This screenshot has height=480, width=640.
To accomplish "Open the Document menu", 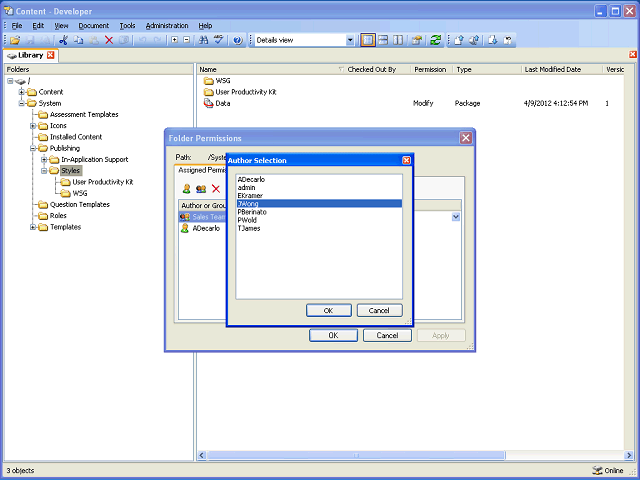I will [x=93, y=26].
